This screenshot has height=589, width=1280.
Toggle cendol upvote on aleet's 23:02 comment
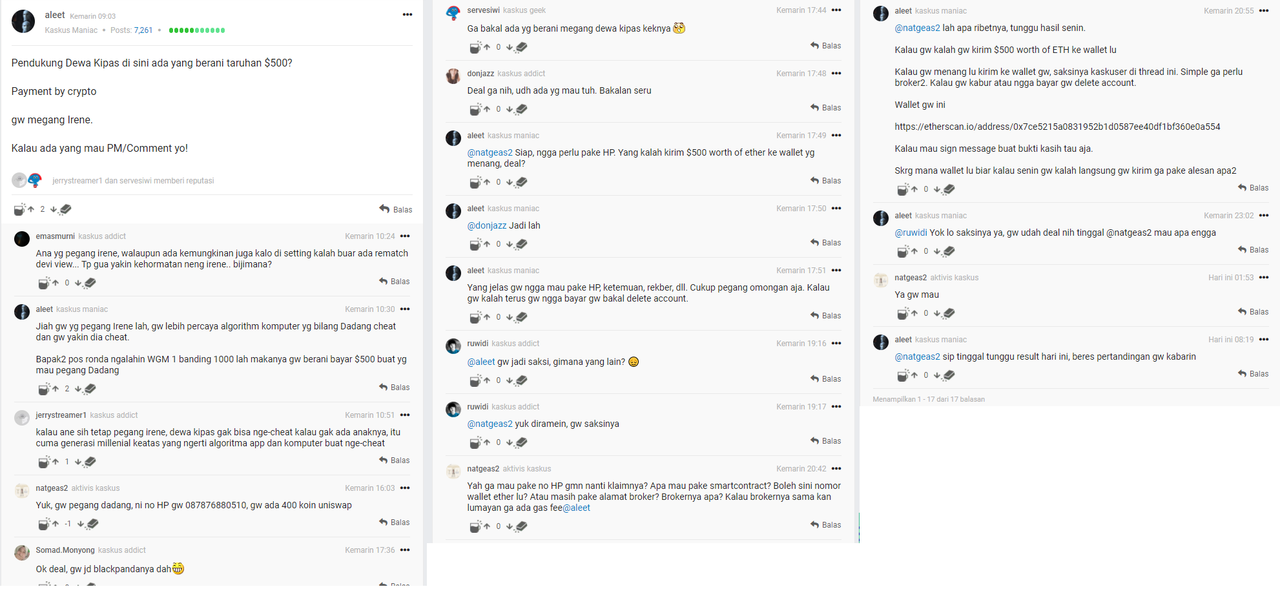[904, 250]
